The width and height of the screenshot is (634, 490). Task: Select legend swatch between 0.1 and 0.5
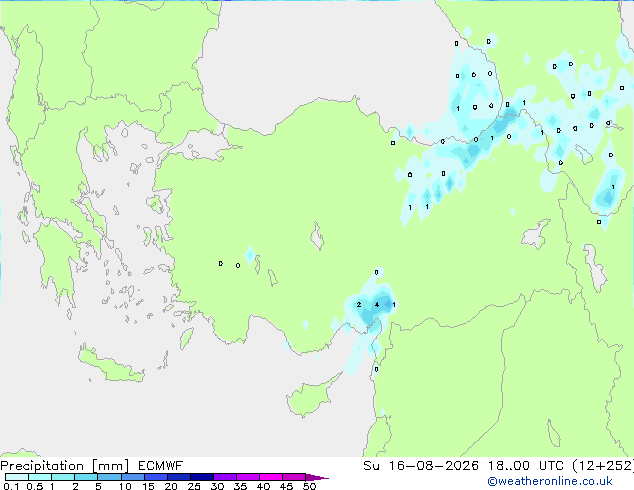[17, 477]
